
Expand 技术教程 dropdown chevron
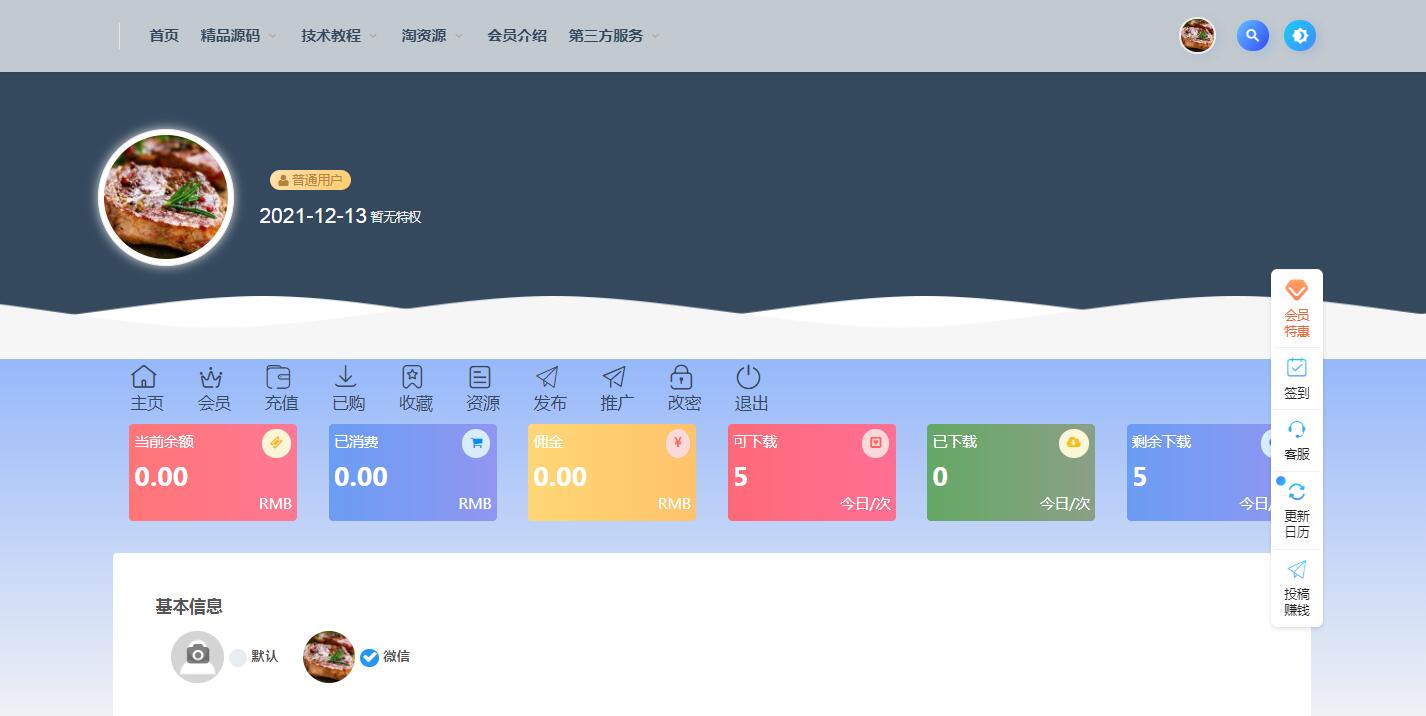[x=373, y=36]
